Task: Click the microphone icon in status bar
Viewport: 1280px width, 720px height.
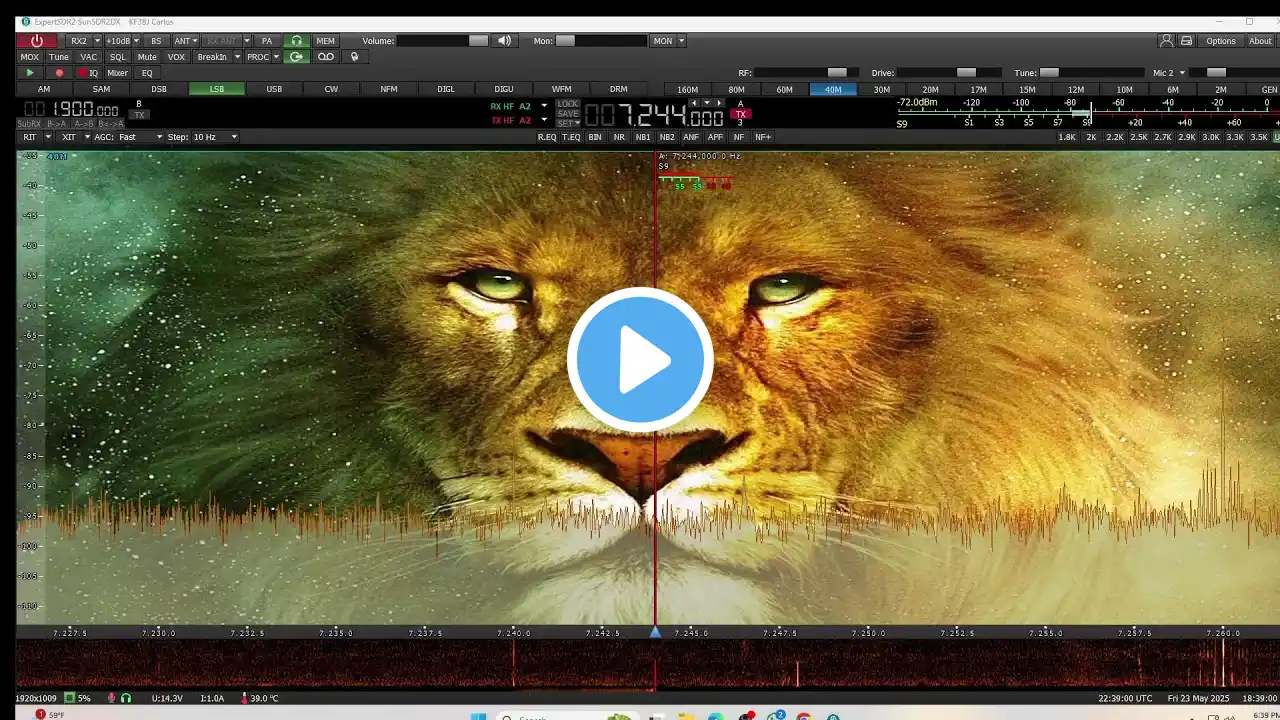Action: 112,698
